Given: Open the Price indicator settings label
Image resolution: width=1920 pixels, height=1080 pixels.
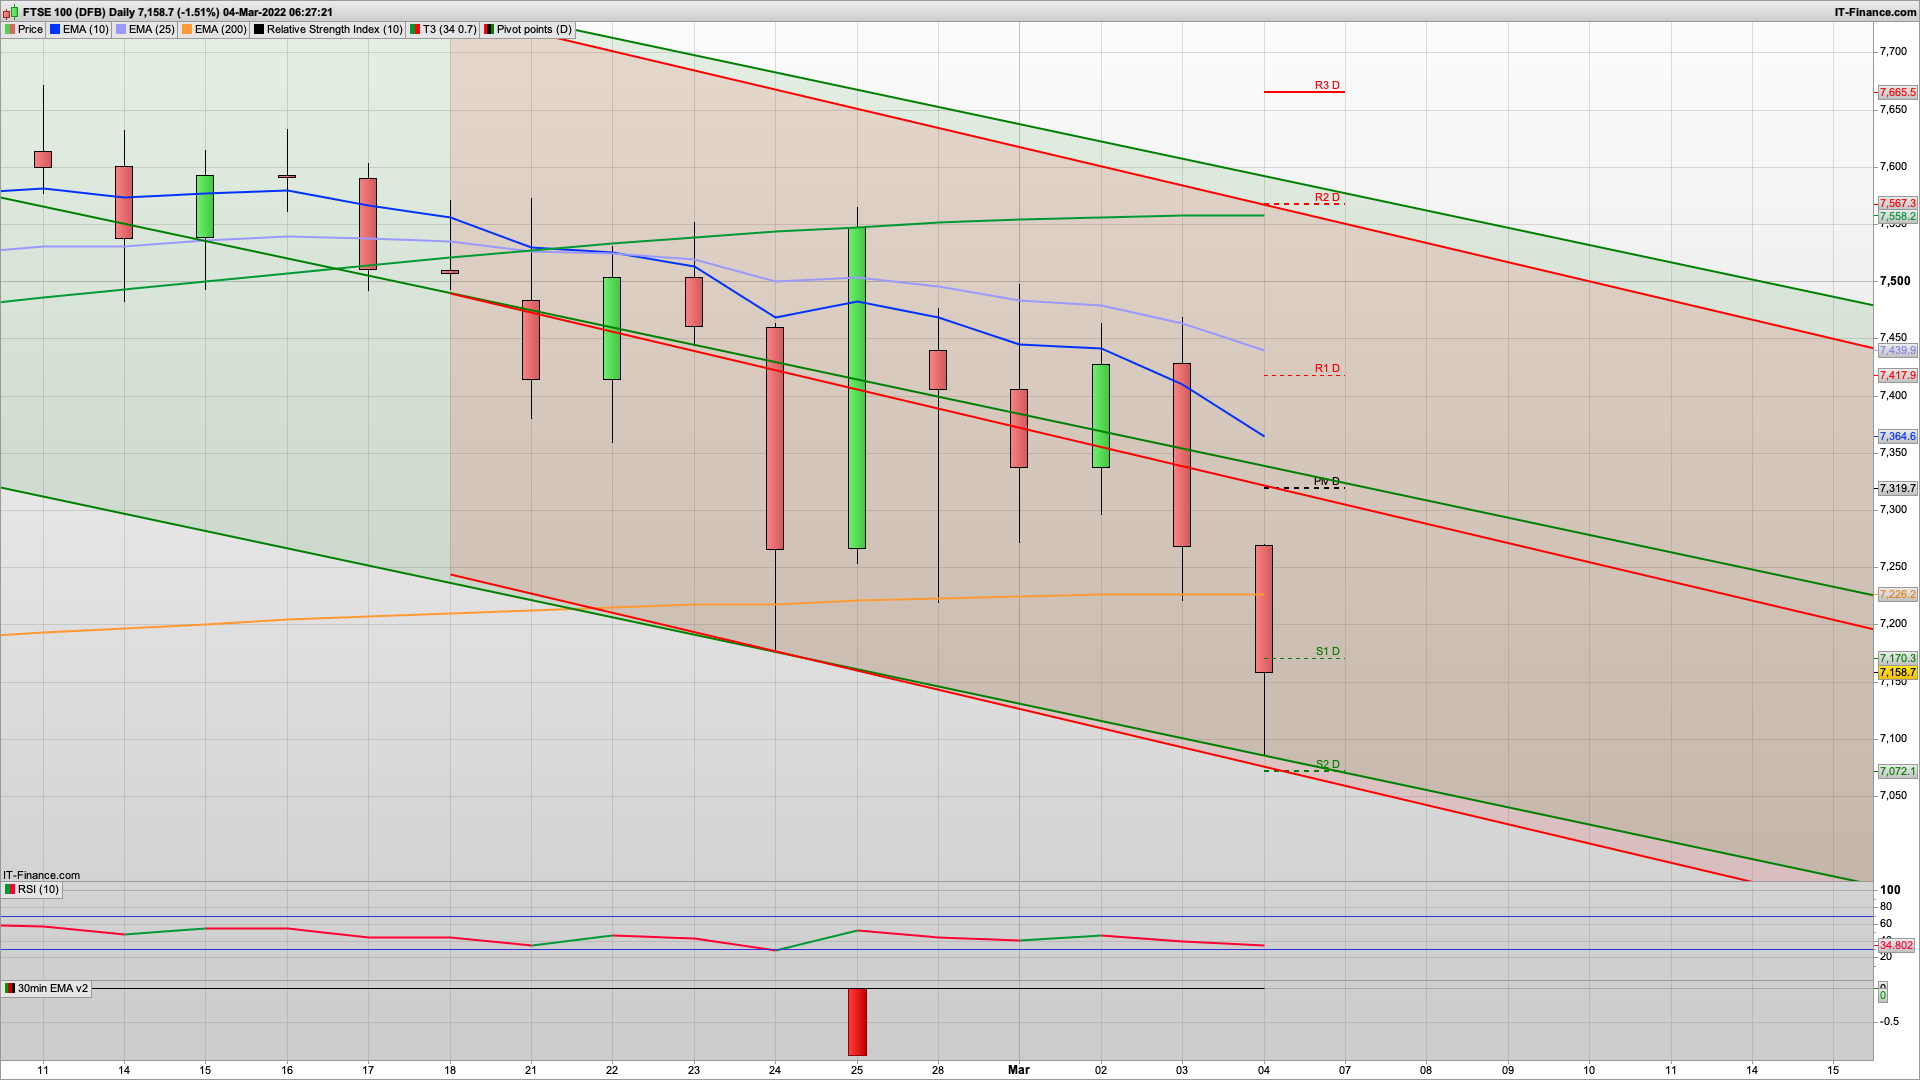Looking at the screenshot, I should (31, 29).
